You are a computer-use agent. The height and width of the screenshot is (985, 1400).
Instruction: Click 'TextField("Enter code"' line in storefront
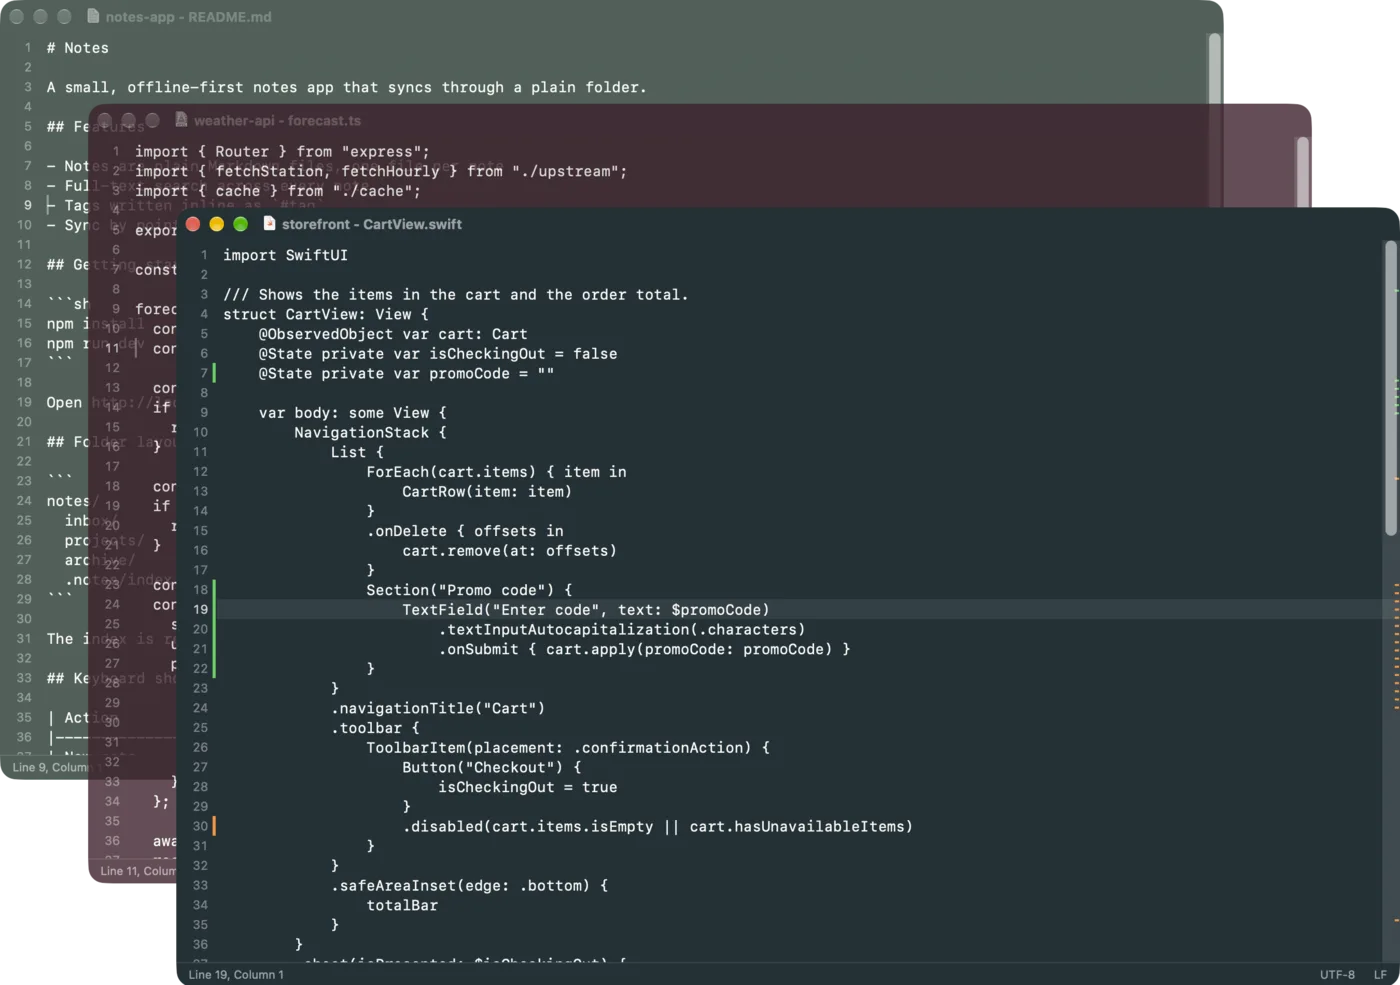pos(586,609)
